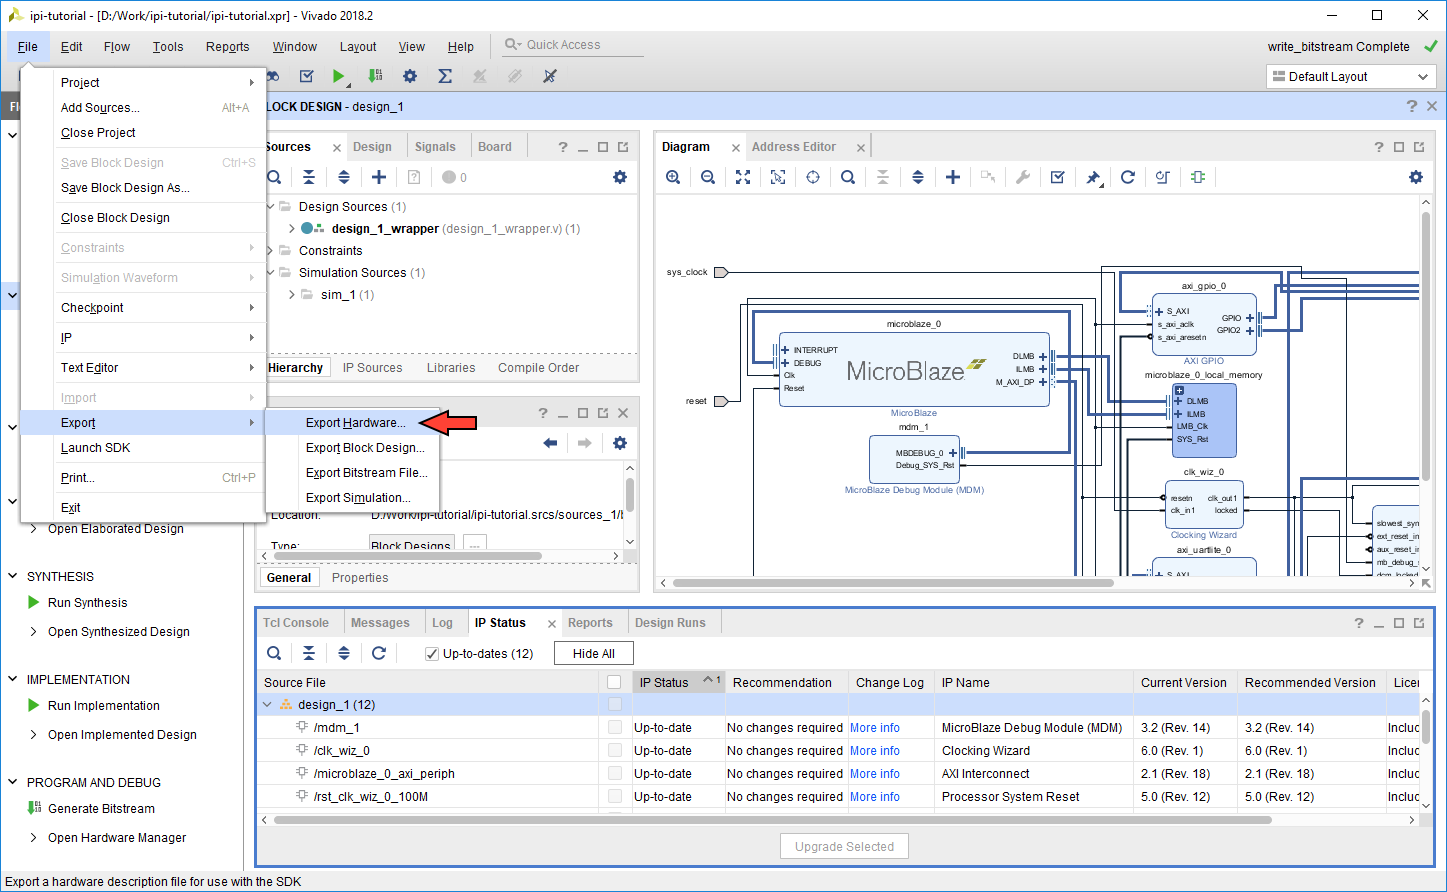Click the Quick Access search field
The width and height of the screenshot is (1447, 892).
[x=573, y=45]
